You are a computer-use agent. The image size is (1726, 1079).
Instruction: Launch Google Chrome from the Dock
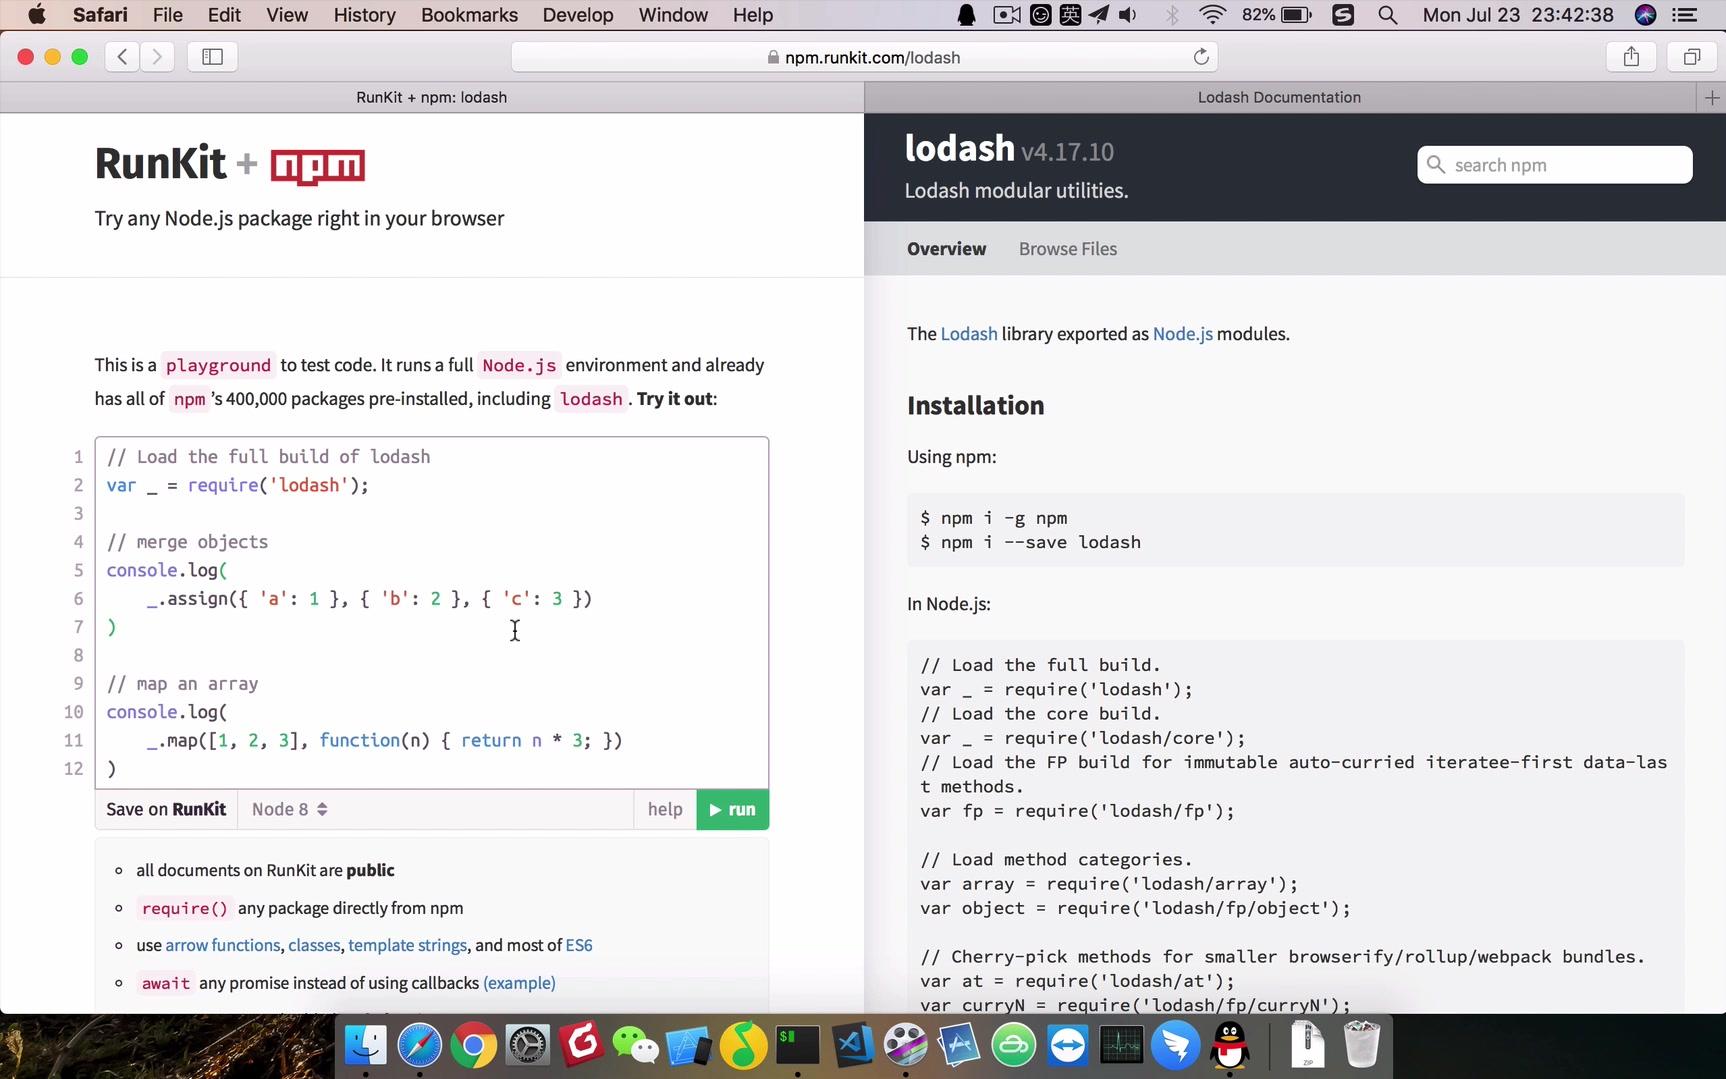(x=474, y=1046)
